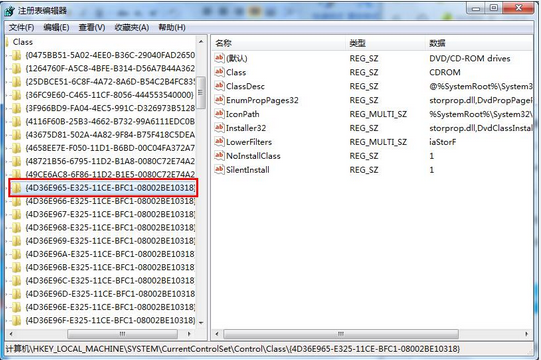Image resolution: width=541 pixels, height=360 pixels.
Task: Select key {4D36E96D-E325-11CE-BFC1-08002BE10318}
Action: (x=110, y=294)
